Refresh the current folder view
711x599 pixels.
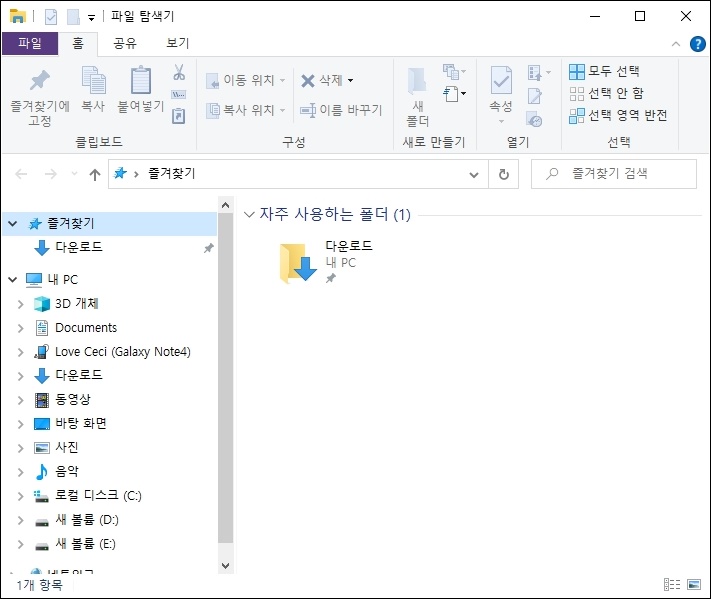[x=504, y=174]
